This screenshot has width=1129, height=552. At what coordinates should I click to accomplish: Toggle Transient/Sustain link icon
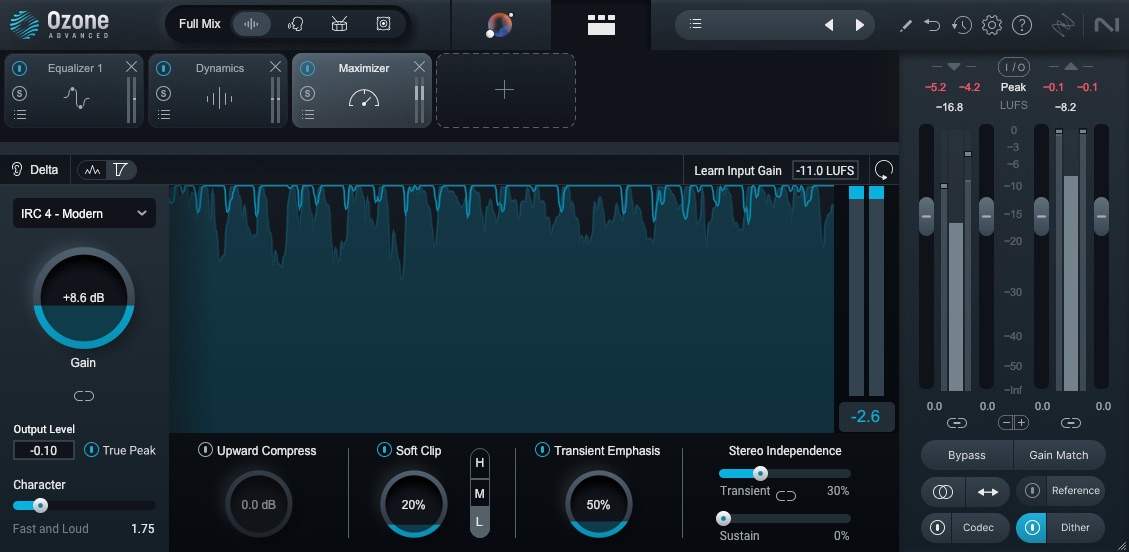786,496
